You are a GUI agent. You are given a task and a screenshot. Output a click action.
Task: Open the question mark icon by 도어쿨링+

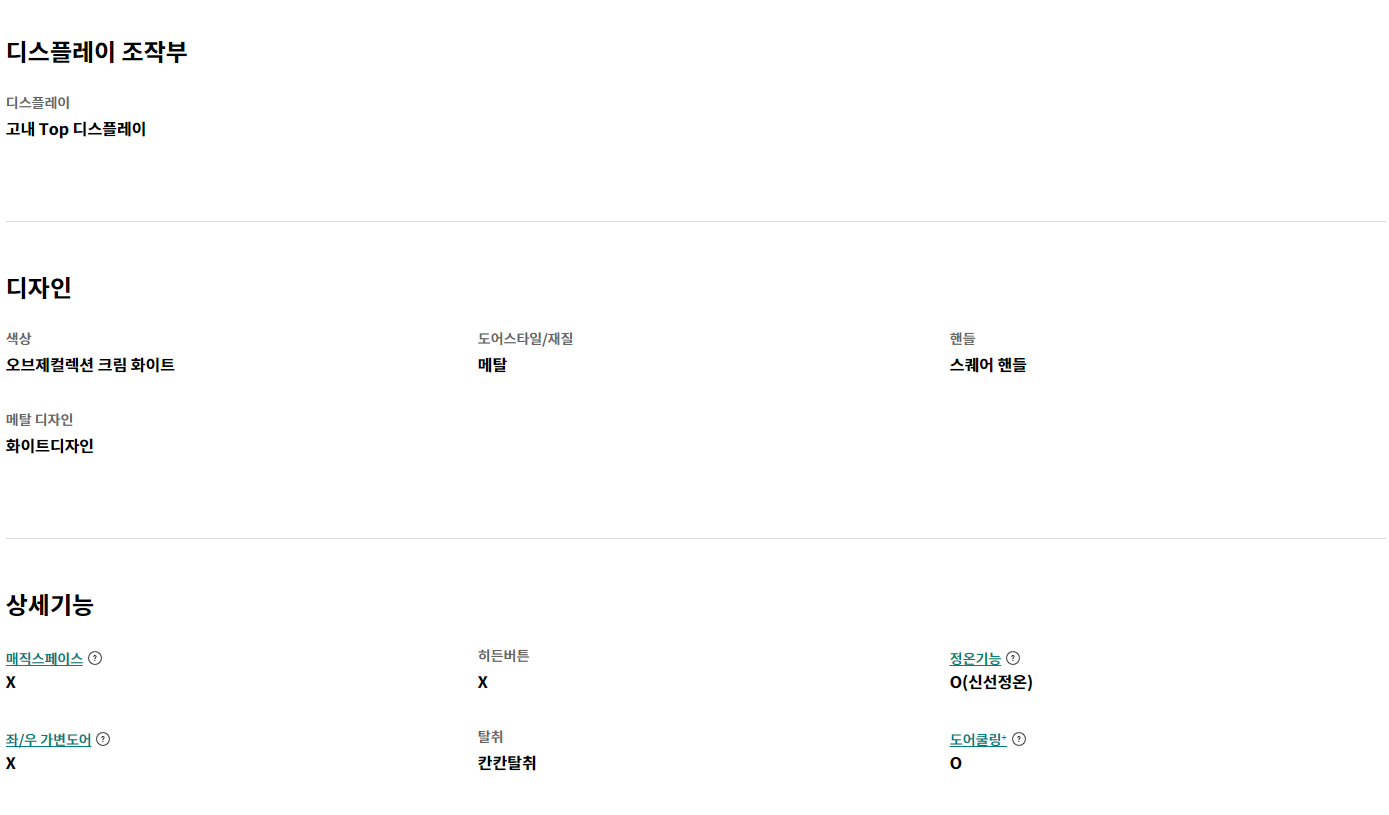tap(1019, 739)
